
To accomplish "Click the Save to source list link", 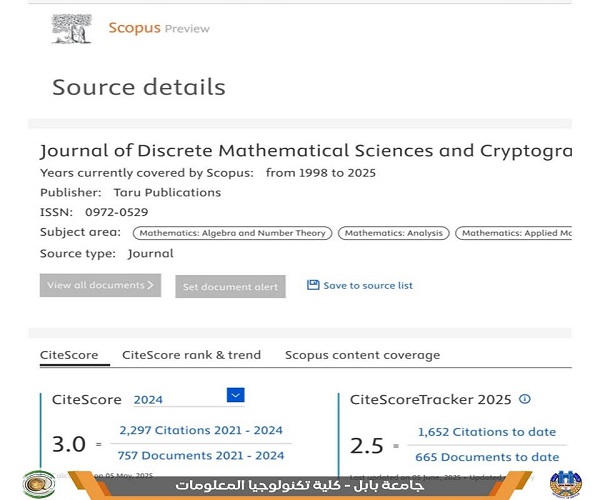I will point(368,285).
